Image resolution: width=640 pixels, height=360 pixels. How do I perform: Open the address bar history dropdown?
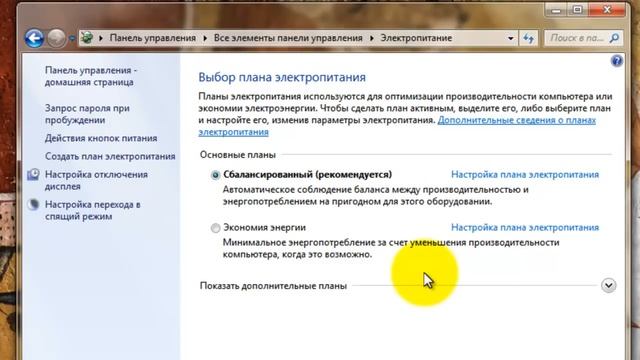click(x=511, y=38)
